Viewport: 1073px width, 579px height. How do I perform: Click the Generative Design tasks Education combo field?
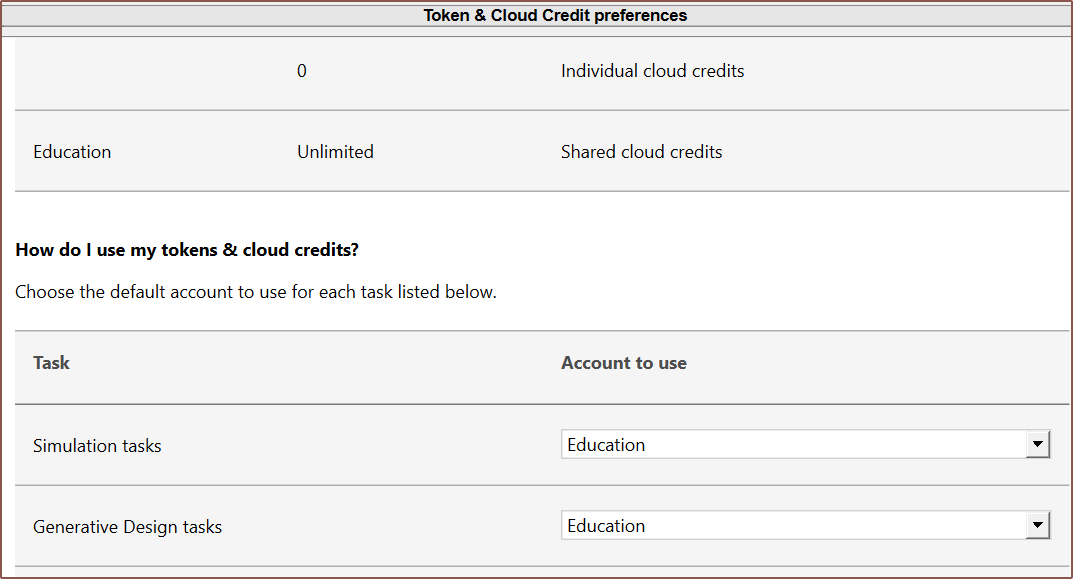(792, 526)
